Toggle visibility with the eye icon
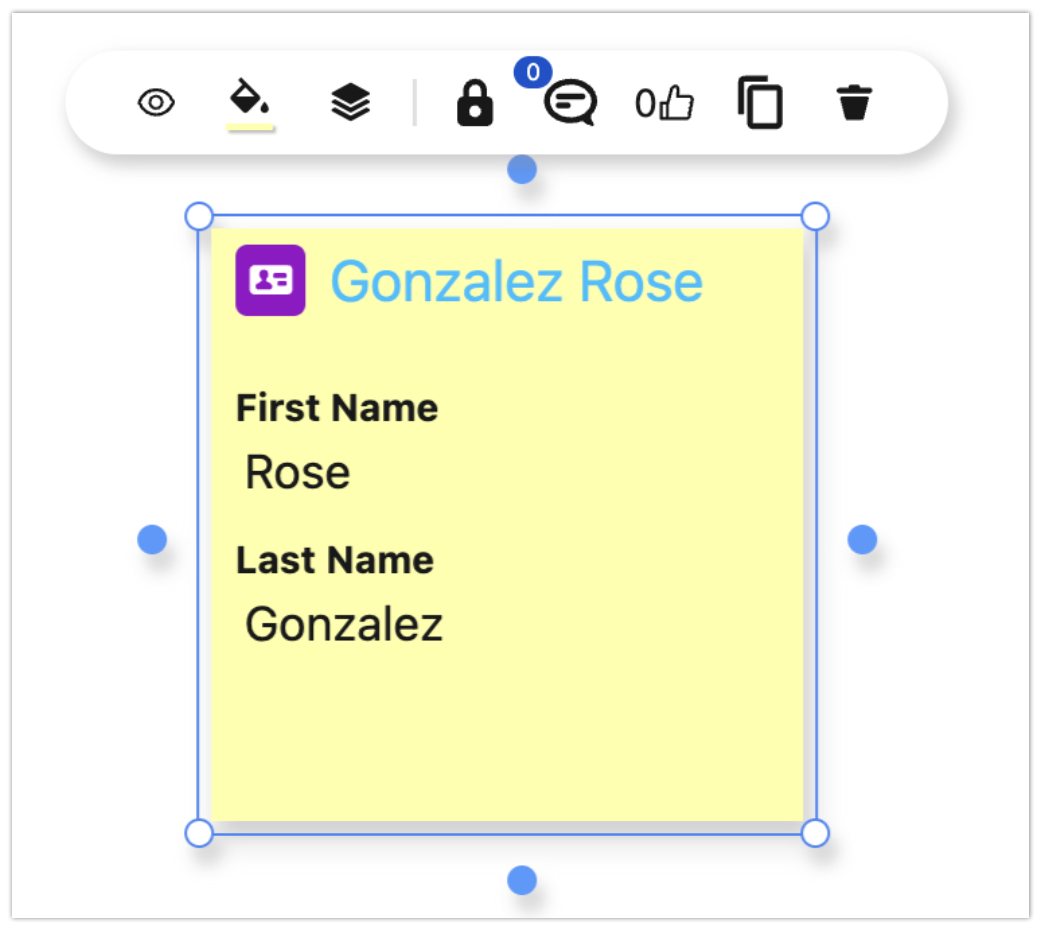The image size is (1046, 934). (x=156, y=102)
